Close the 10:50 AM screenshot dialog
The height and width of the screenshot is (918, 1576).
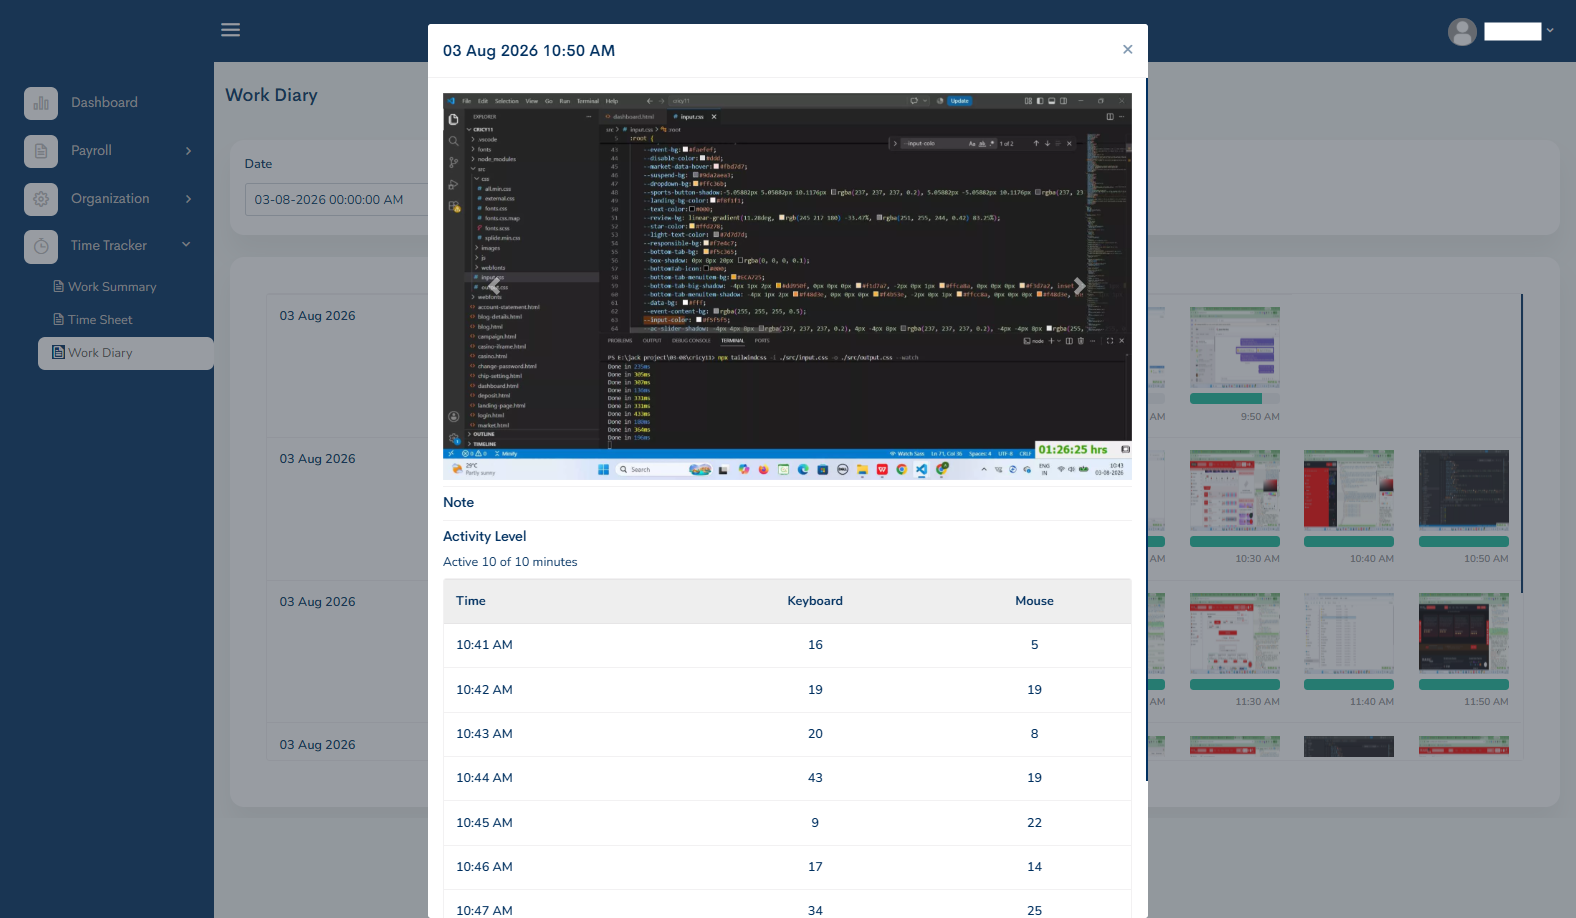1127,50
